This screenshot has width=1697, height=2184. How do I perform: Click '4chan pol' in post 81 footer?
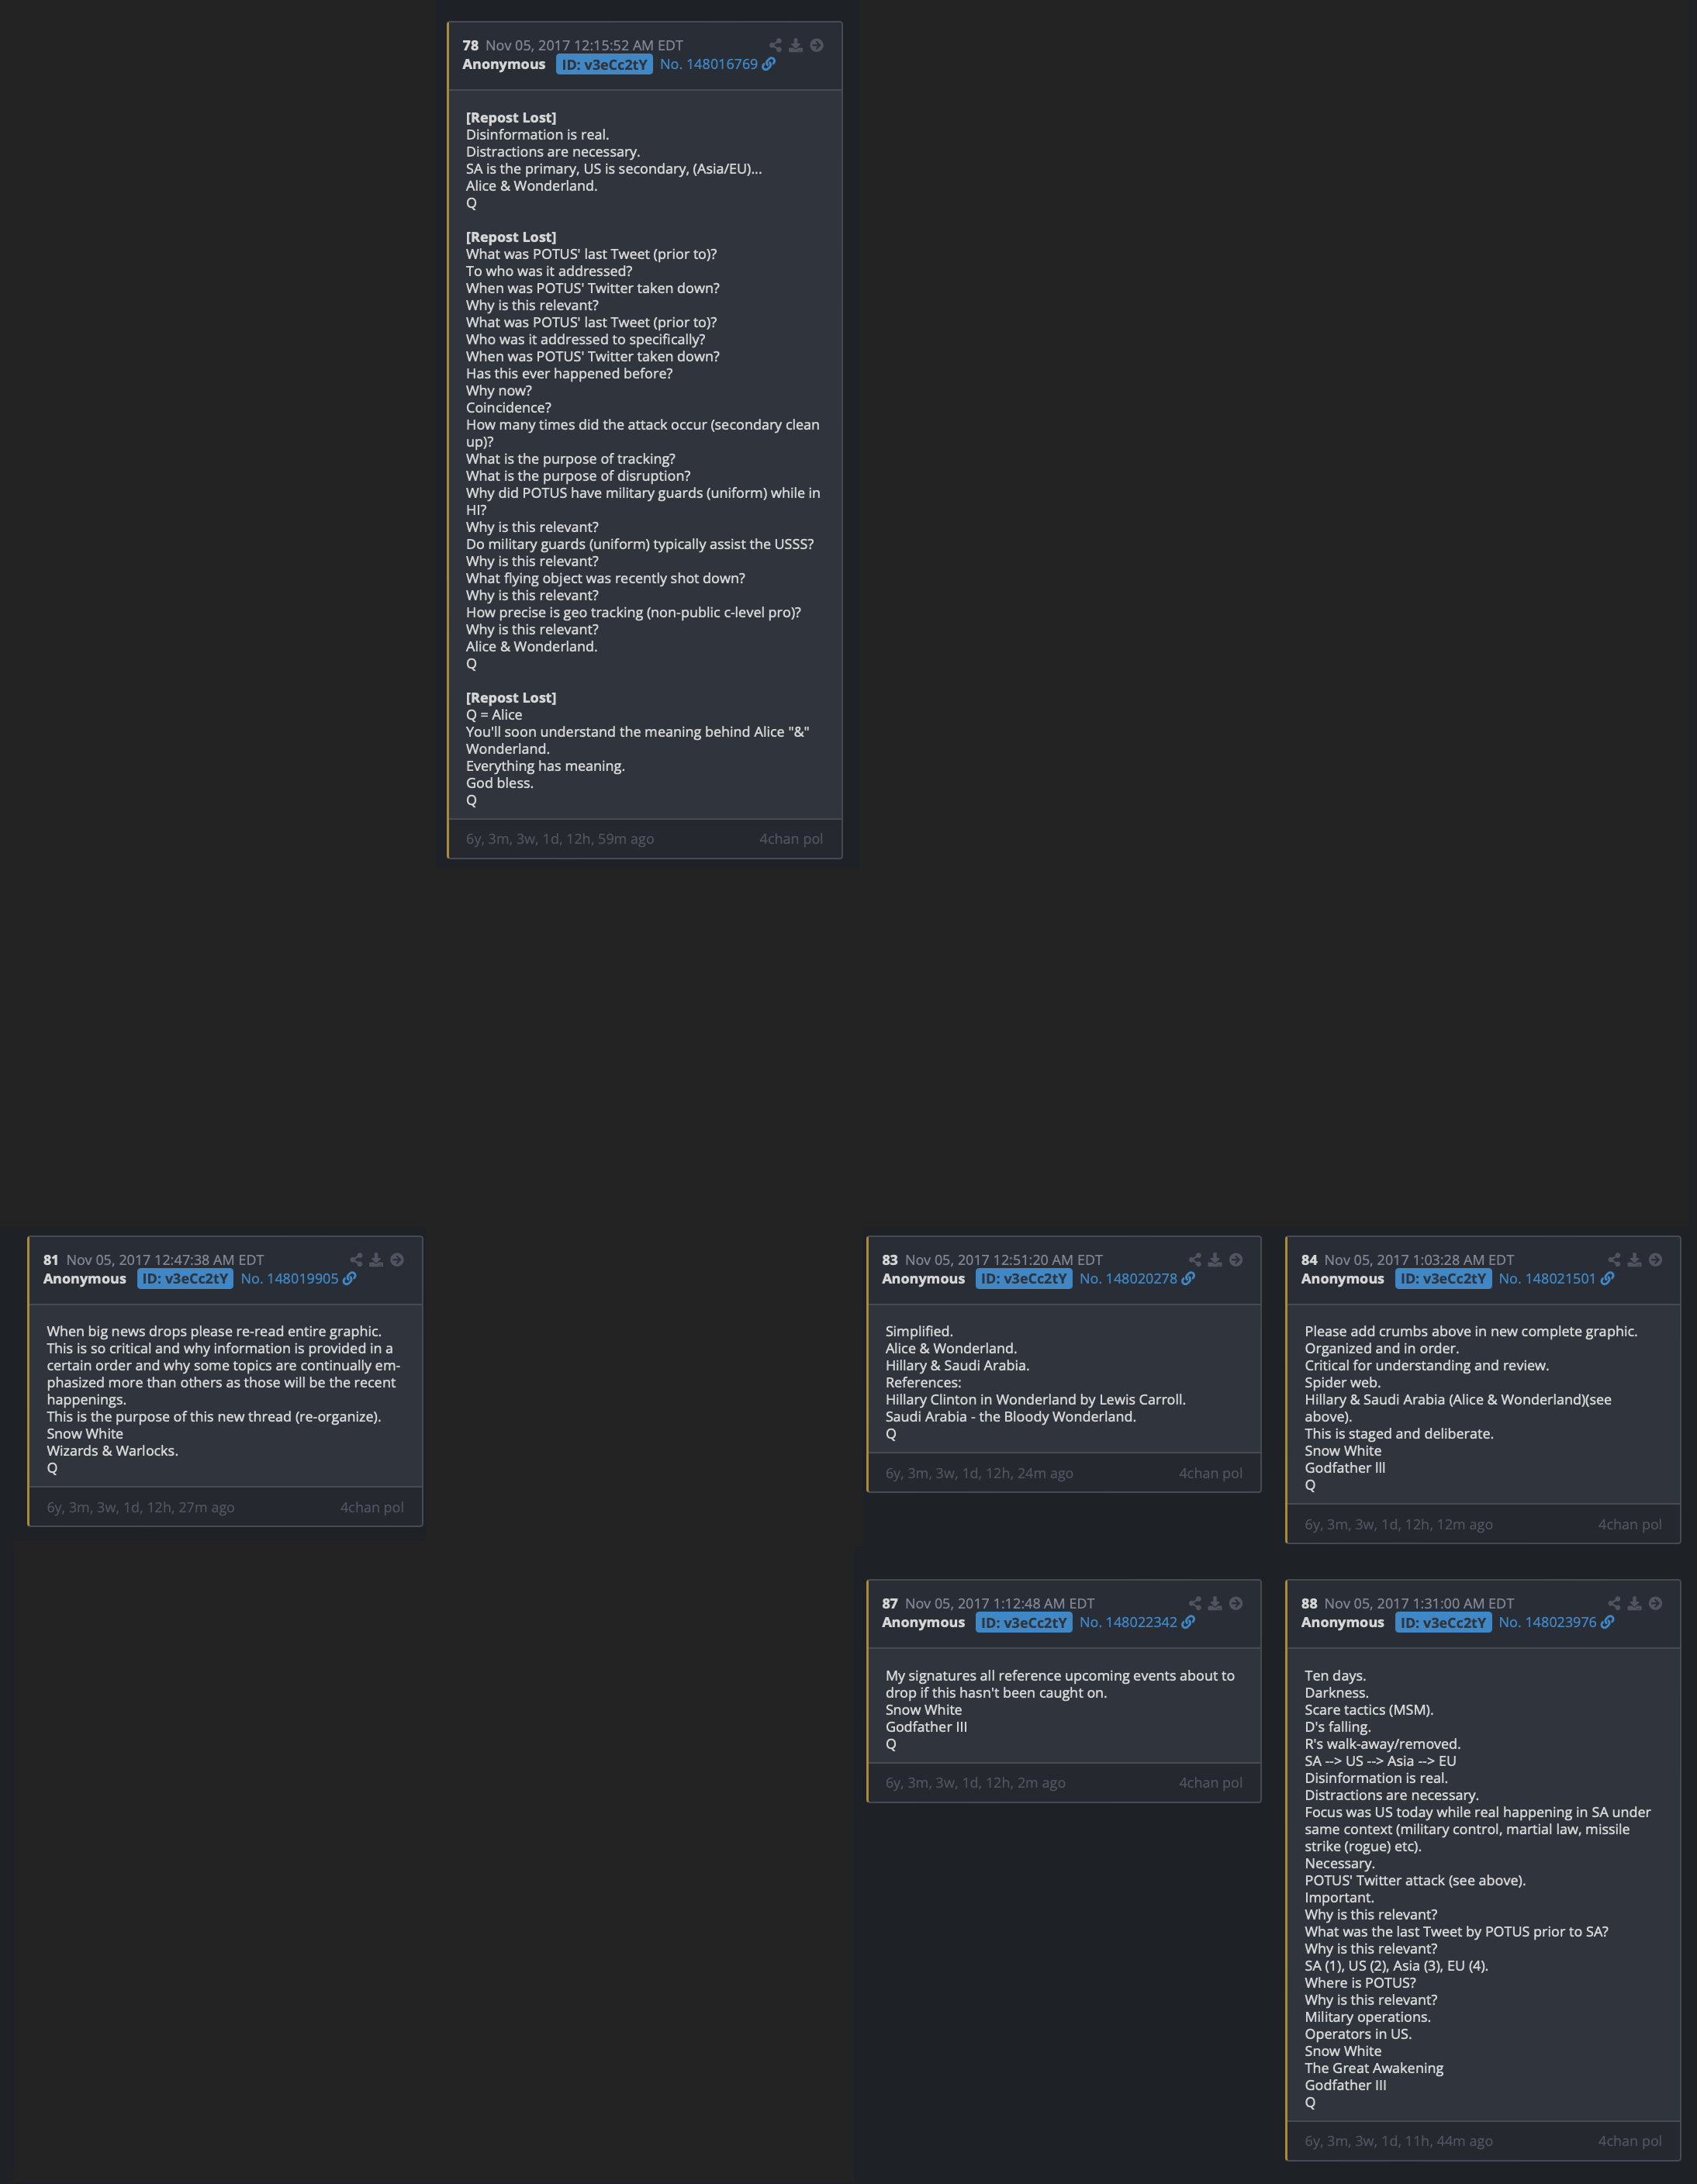click(x=372, y=1508)
